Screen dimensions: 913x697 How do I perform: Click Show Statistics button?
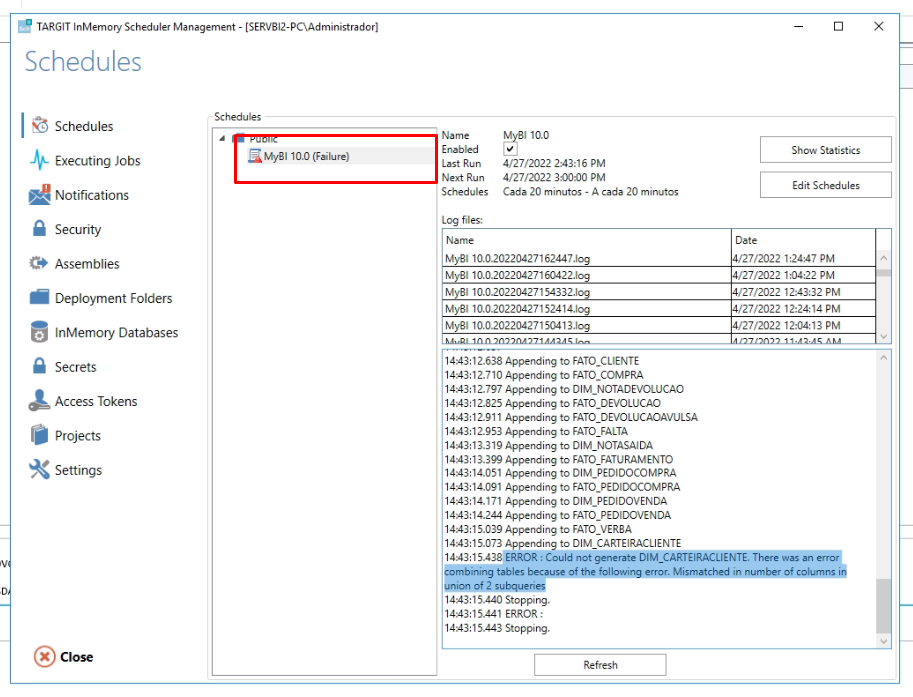pos(825,150)
